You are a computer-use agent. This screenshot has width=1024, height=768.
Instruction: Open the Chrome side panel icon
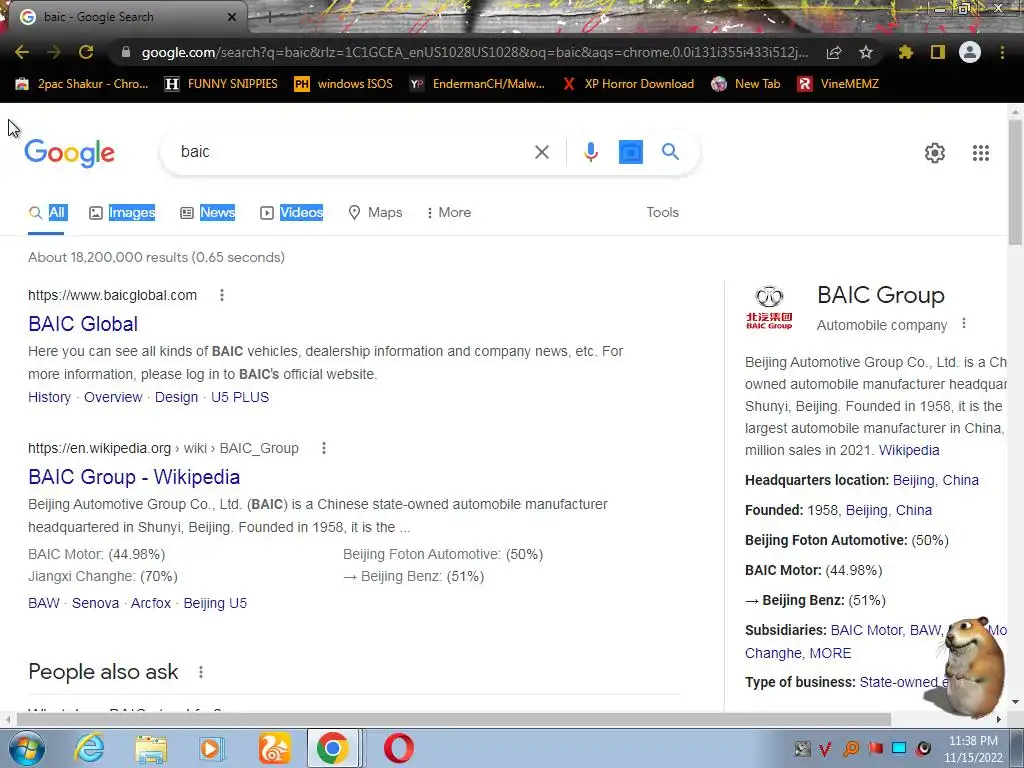click(938, 52)
